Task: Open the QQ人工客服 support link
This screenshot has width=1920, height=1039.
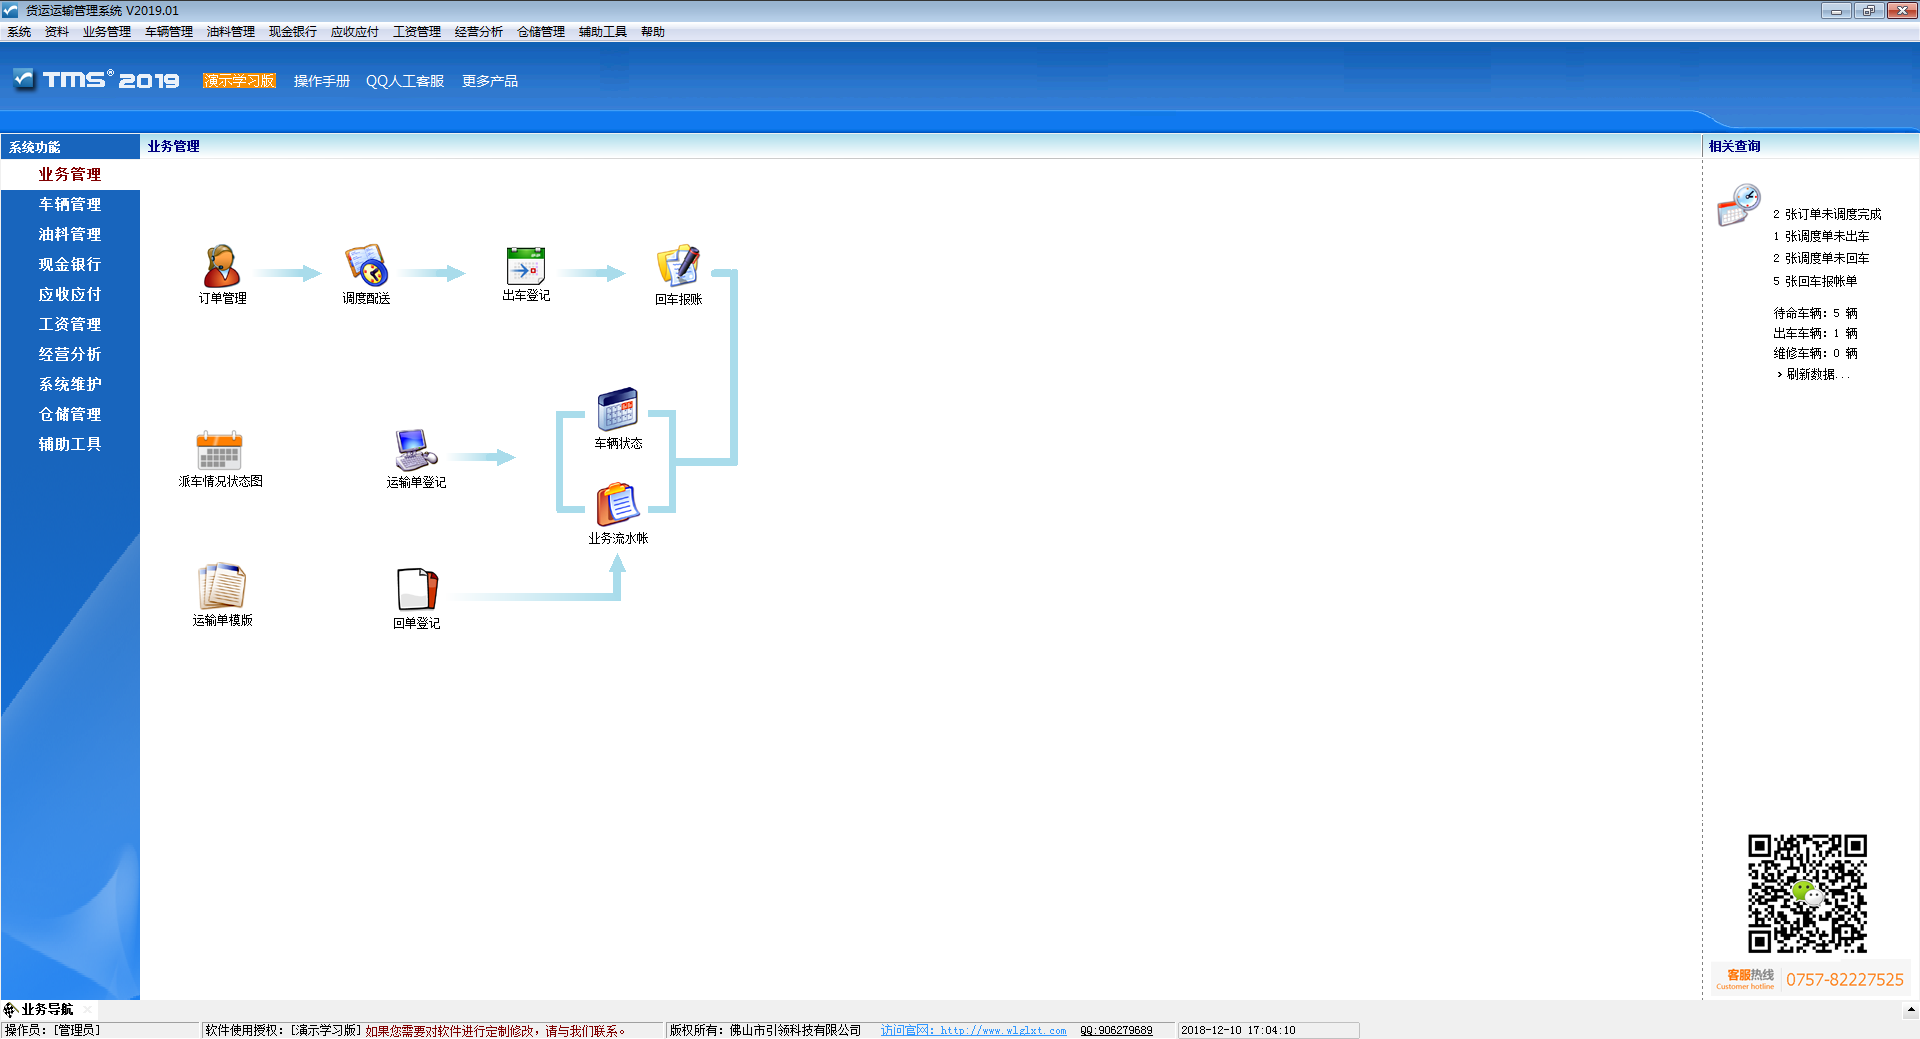Action: [405, 81]
